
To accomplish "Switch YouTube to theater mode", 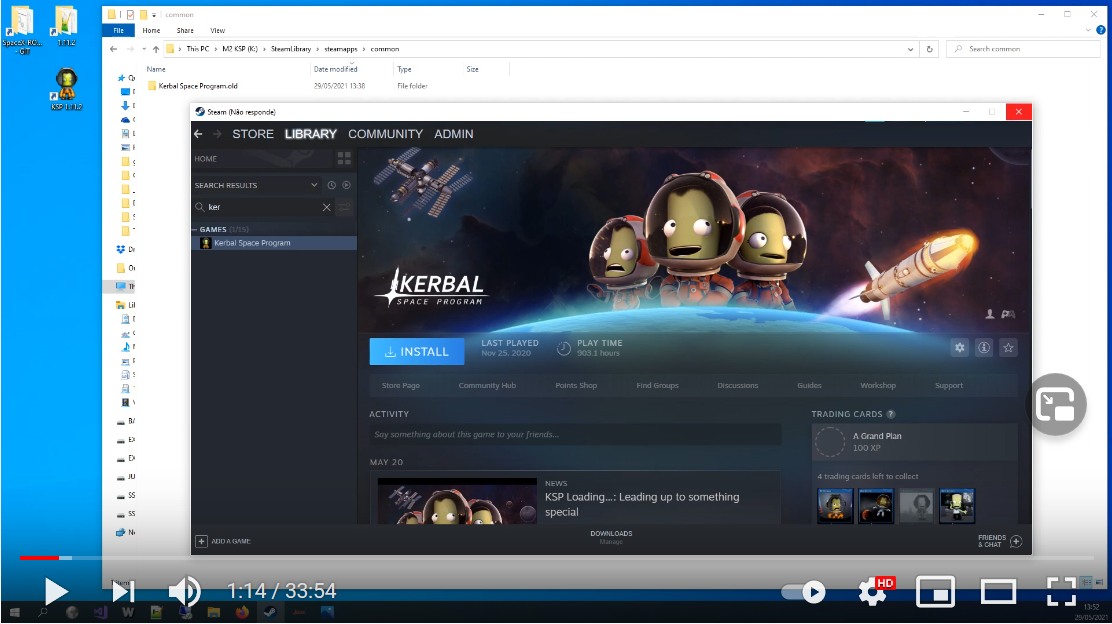I will (998, 591).
